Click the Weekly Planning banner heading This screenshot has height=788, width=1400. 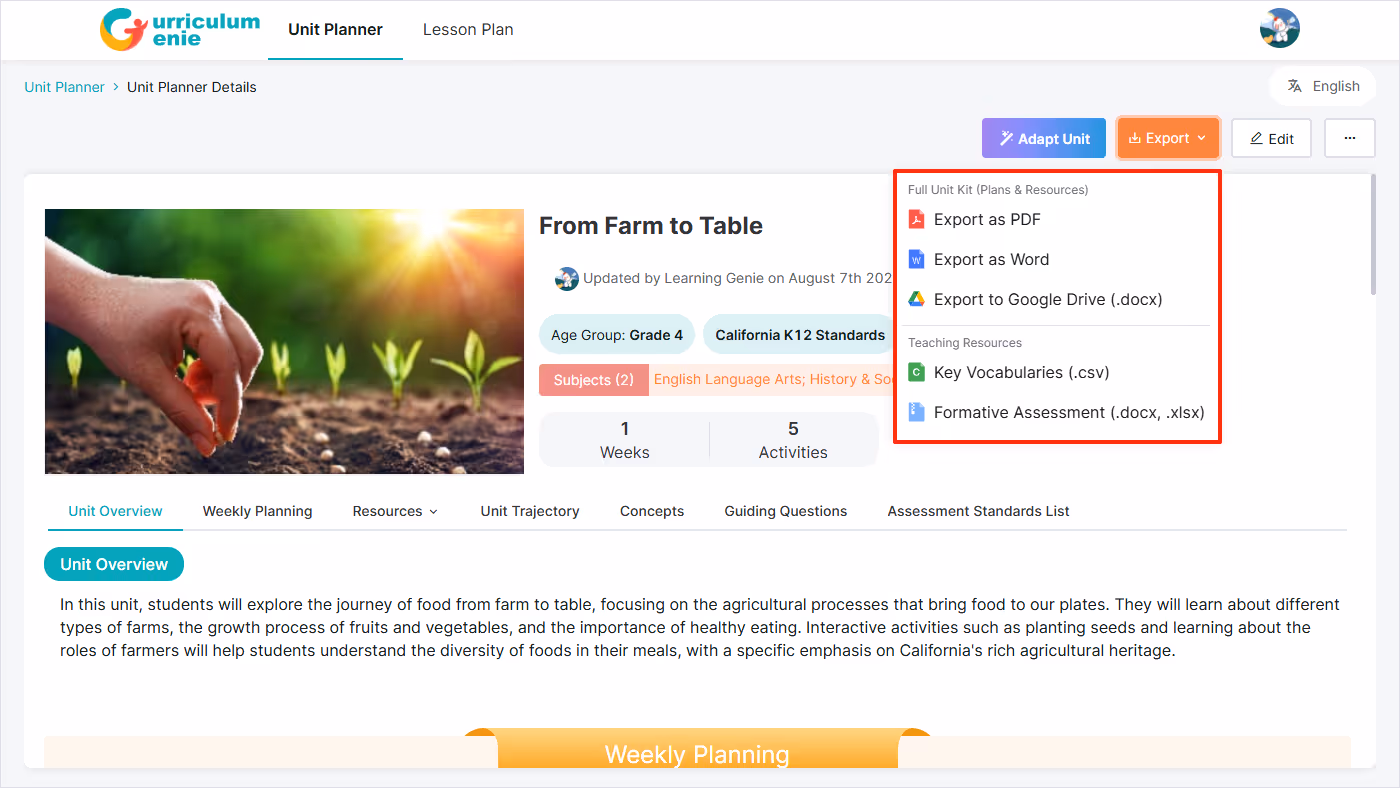pyautogui.click(x=697, y=754)
